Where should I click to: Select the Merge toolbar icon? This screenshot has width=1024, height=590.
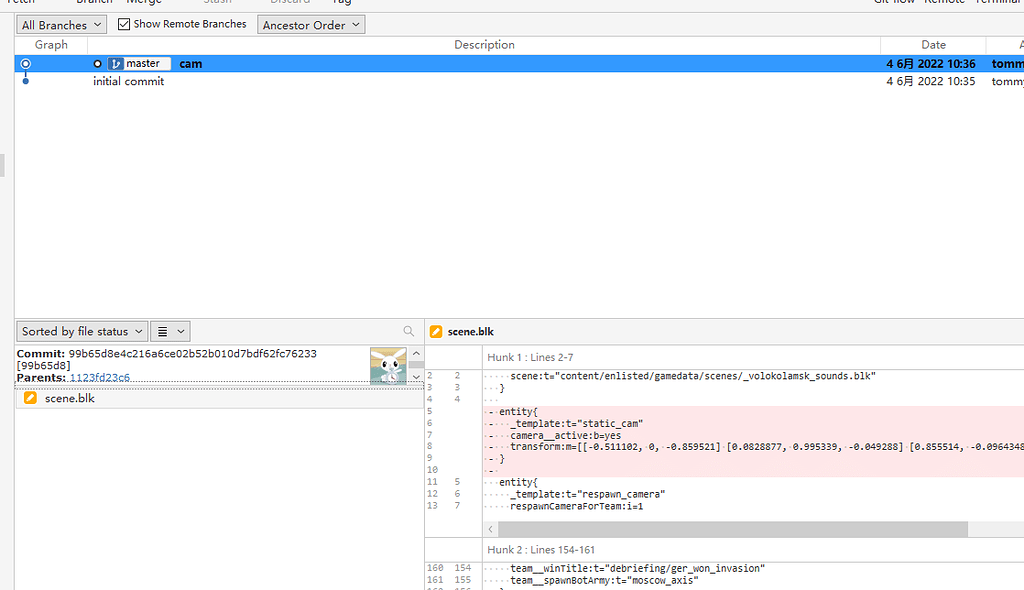click(145, 3)
